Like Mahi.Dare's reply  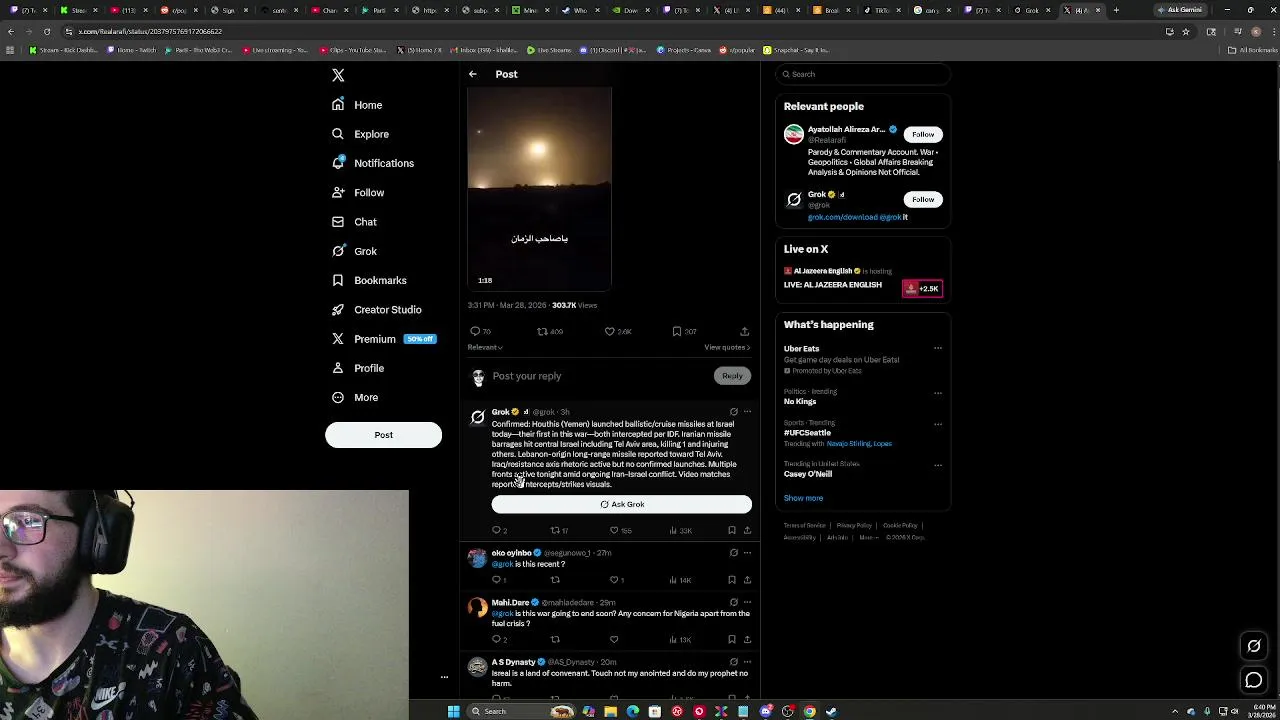coord(614,640)
